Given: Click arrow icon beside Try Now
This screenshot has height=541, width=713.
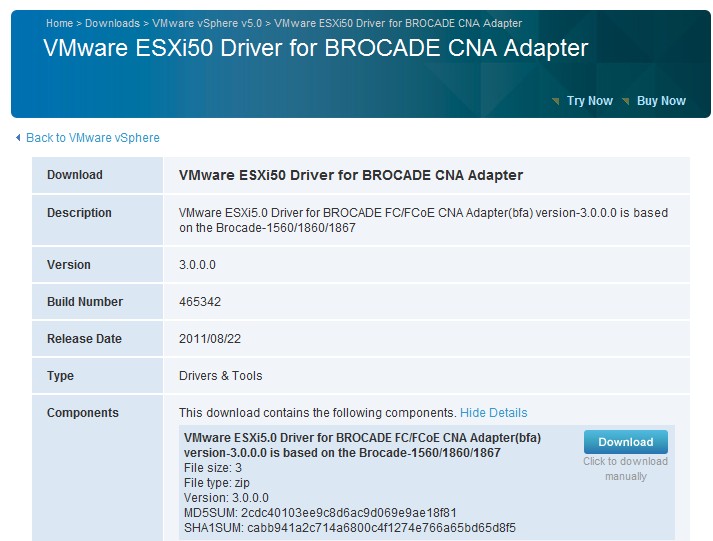Looking at the screenshot, I should point(555,101).
